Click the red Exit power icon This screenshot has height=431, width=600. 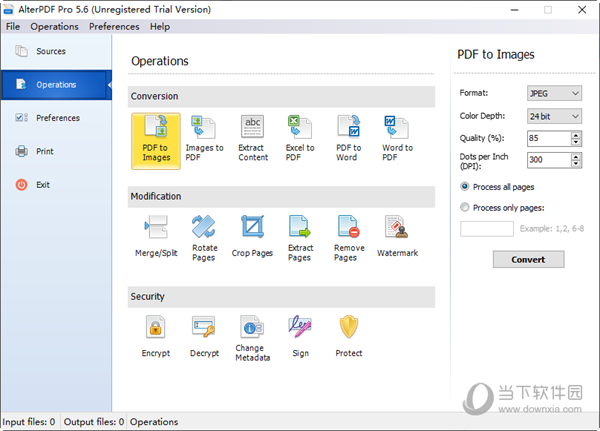click(x=21, y=185)
